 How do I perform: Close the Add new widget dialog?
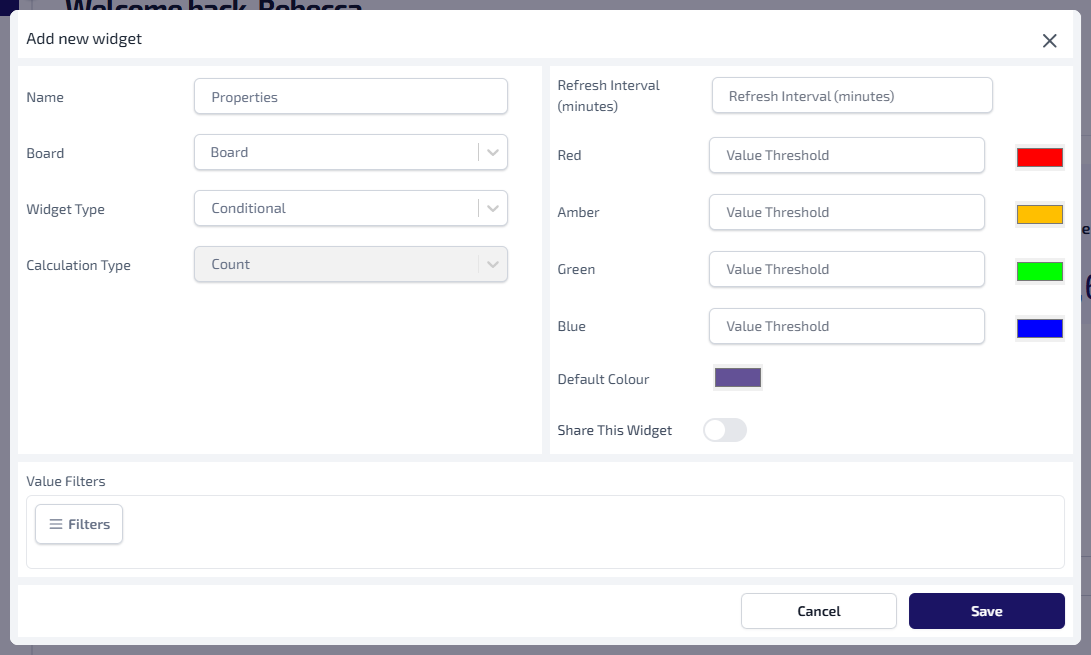(1049, 41)
